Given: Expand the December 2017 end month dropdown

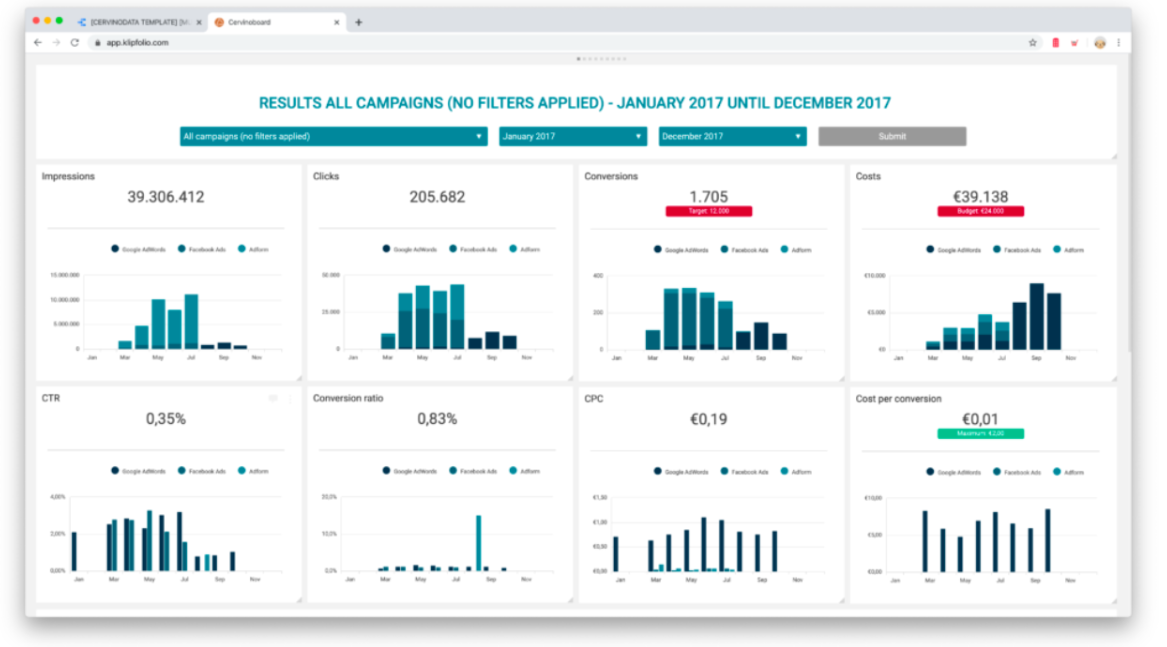Looking at the screenshot, I should [x=732, y=137].
